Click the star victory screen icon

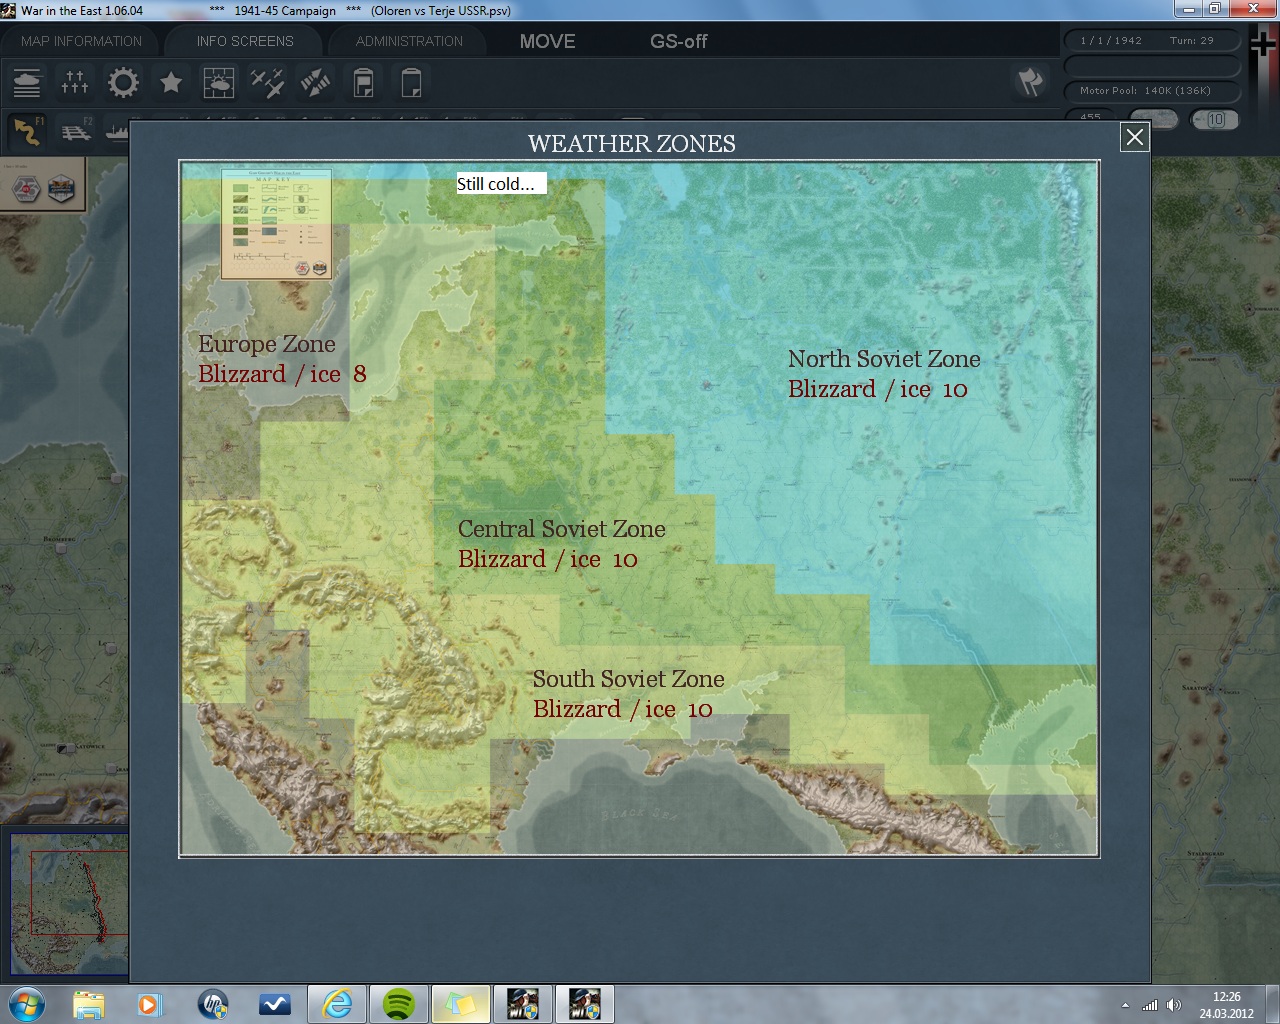(x=171, y=82)
